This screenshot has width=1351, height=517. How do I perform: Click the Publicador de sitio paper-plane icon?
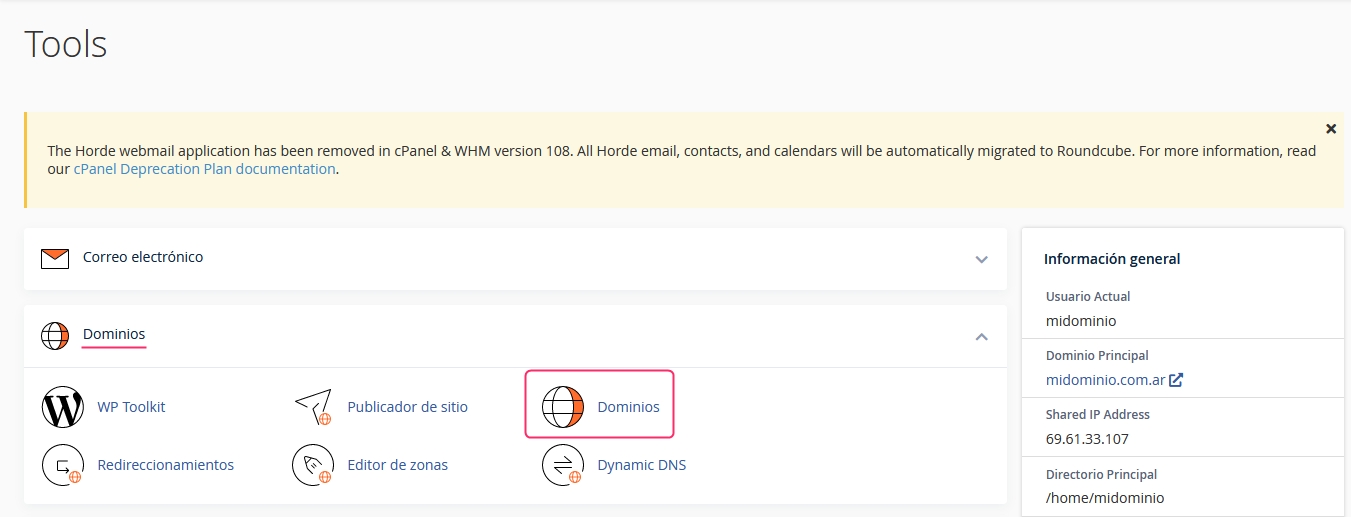[x=312, y=407]
